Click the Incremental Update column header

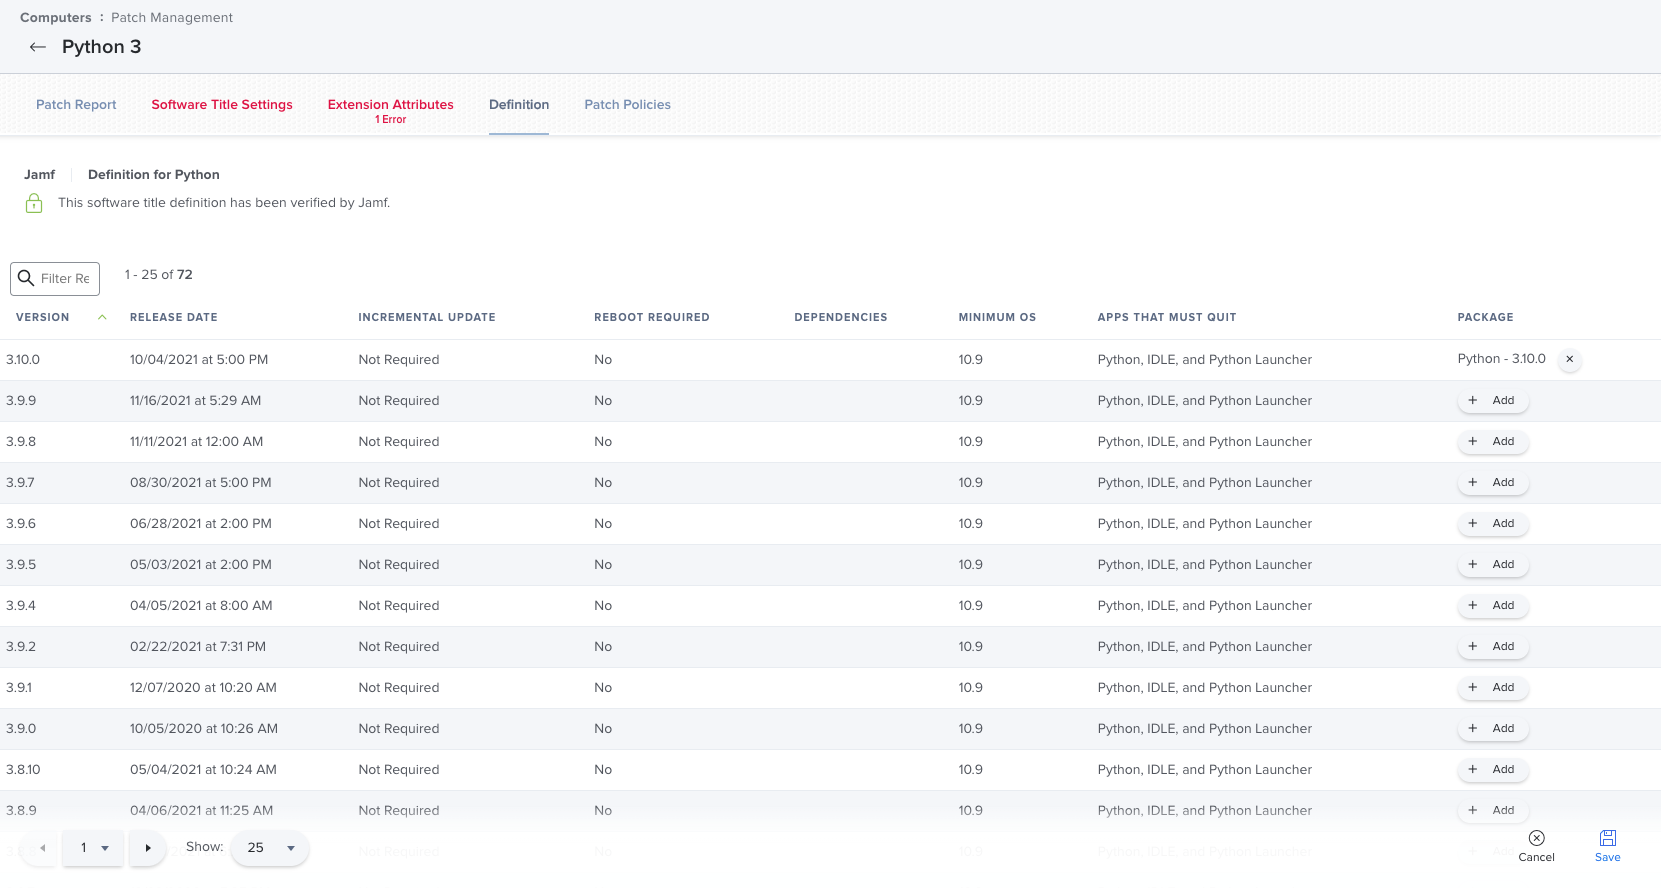coord(427,317)
